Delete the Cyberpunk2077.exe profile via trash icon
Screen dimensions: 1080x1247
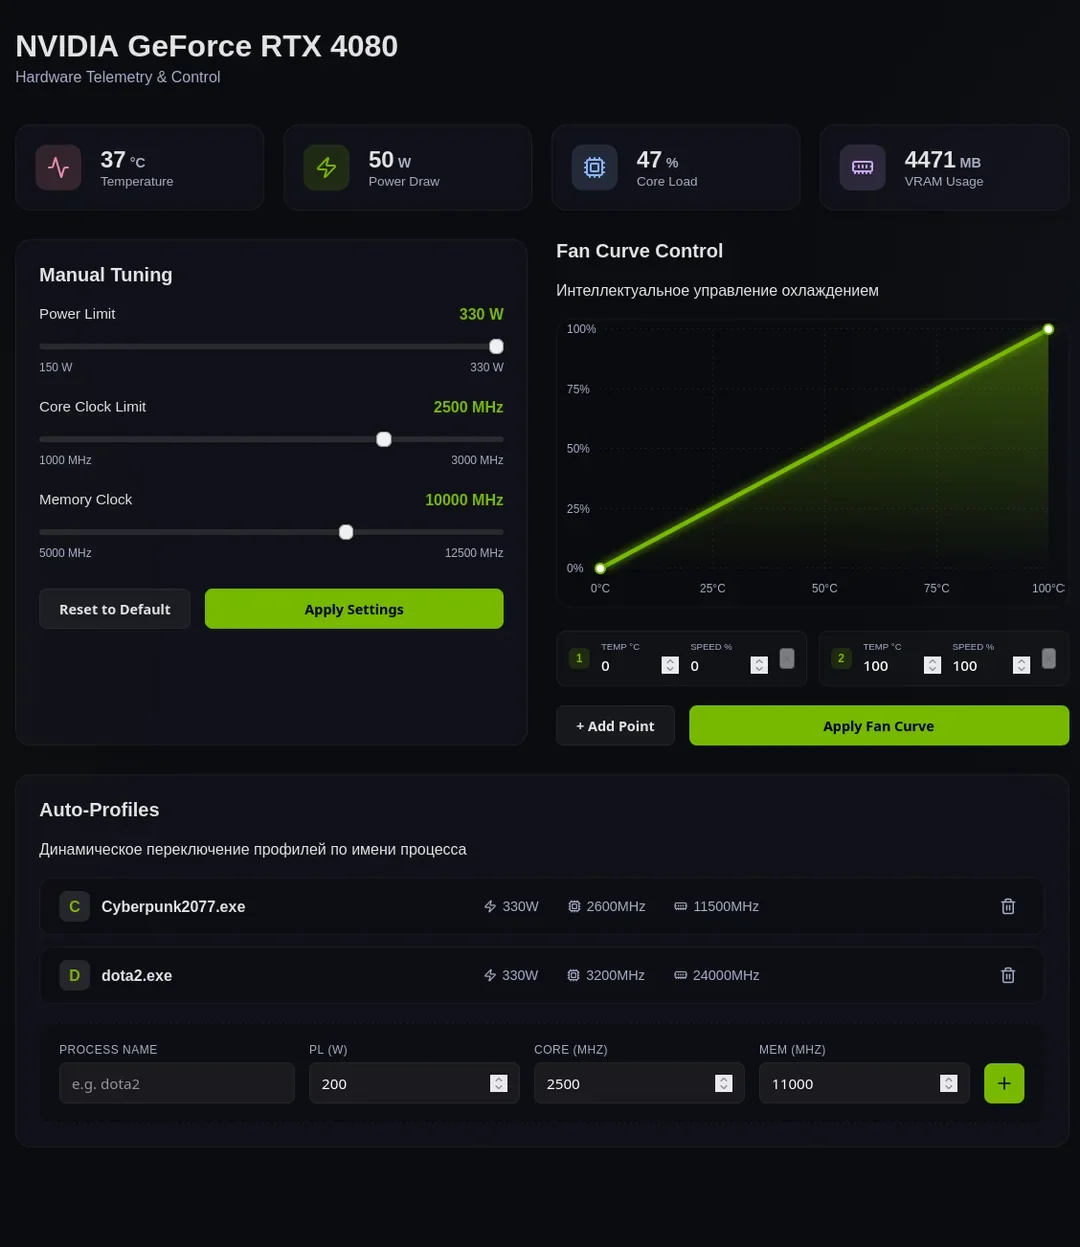pos(1008,906)
